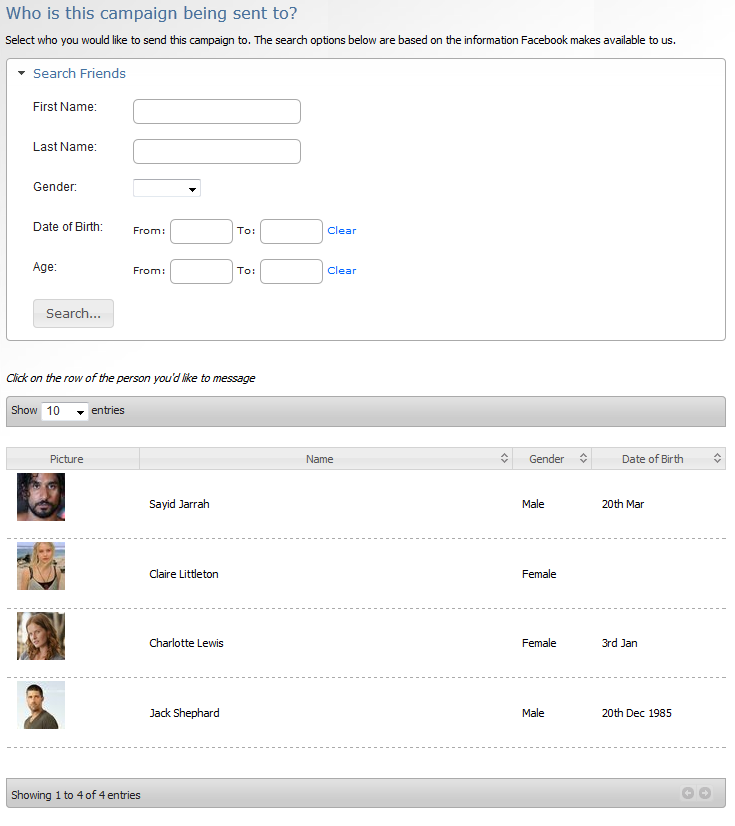
Task: Click the 20th Mar birth date
Action: [x=623, y=504]
